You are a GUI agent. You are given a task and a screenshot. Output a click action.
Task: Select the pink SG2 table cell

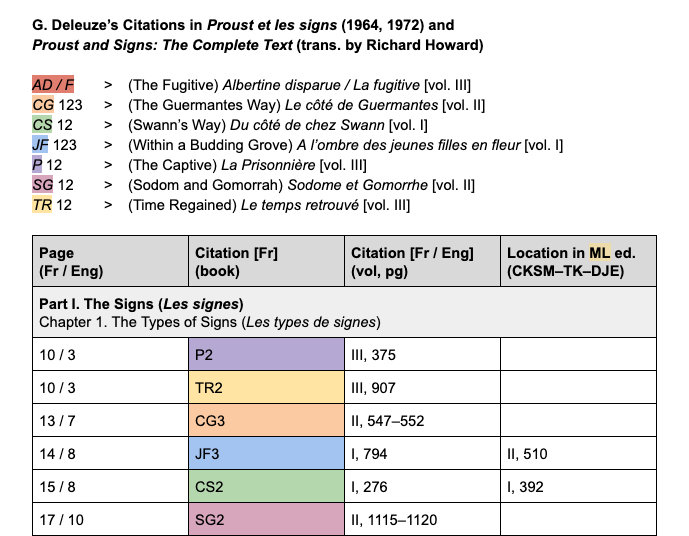pyautogui.click(x=266, y=519)
